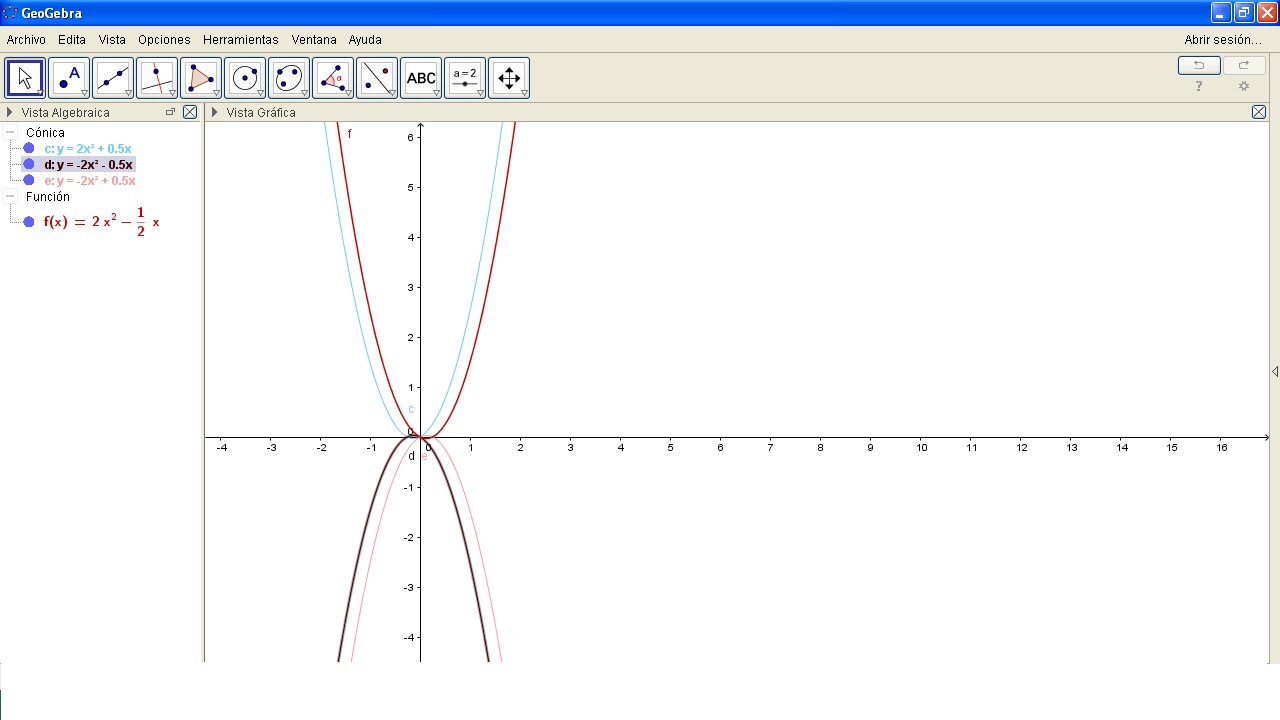1280x720 pixels.
Task: Expand Vista Gráfica style bar triangle
Action: [x=215, y=112]
